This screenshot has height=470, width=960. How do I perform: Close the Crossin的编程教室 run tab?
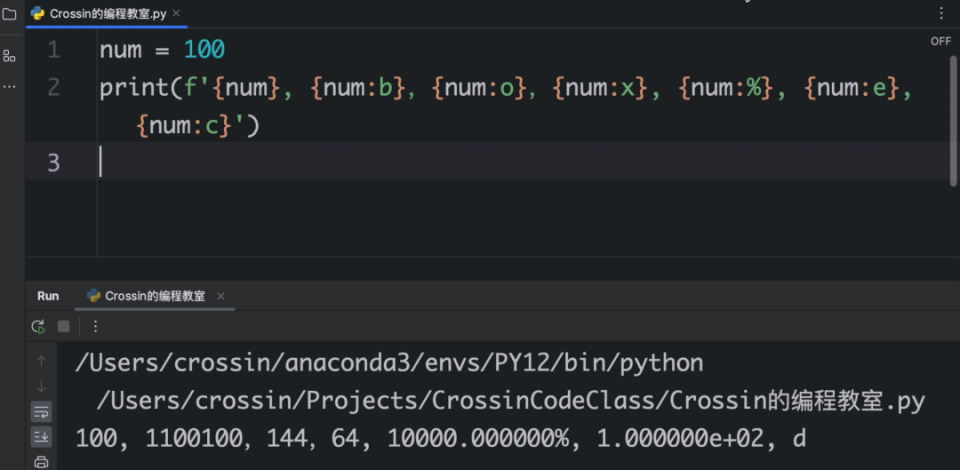pyautogui.click(x=220, y=296)
